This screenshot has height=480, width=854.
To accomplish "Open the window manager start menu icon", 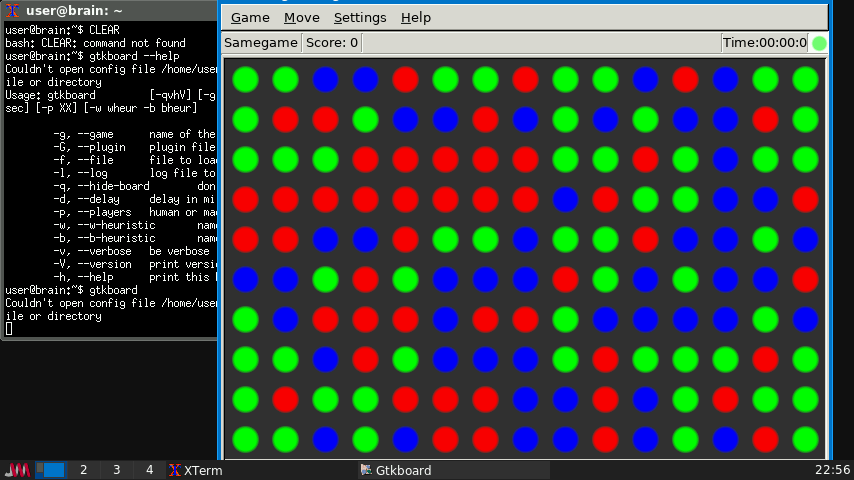I will [18, 470].
